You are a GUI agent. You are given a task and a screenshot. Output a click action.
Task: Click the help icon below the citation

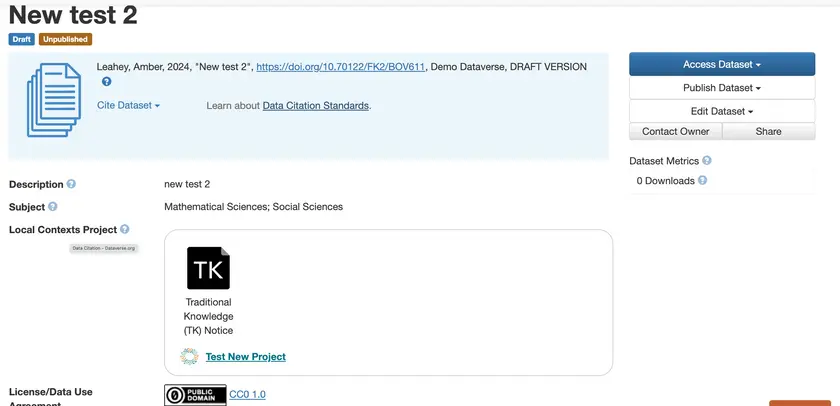click(x=107, y=82)
